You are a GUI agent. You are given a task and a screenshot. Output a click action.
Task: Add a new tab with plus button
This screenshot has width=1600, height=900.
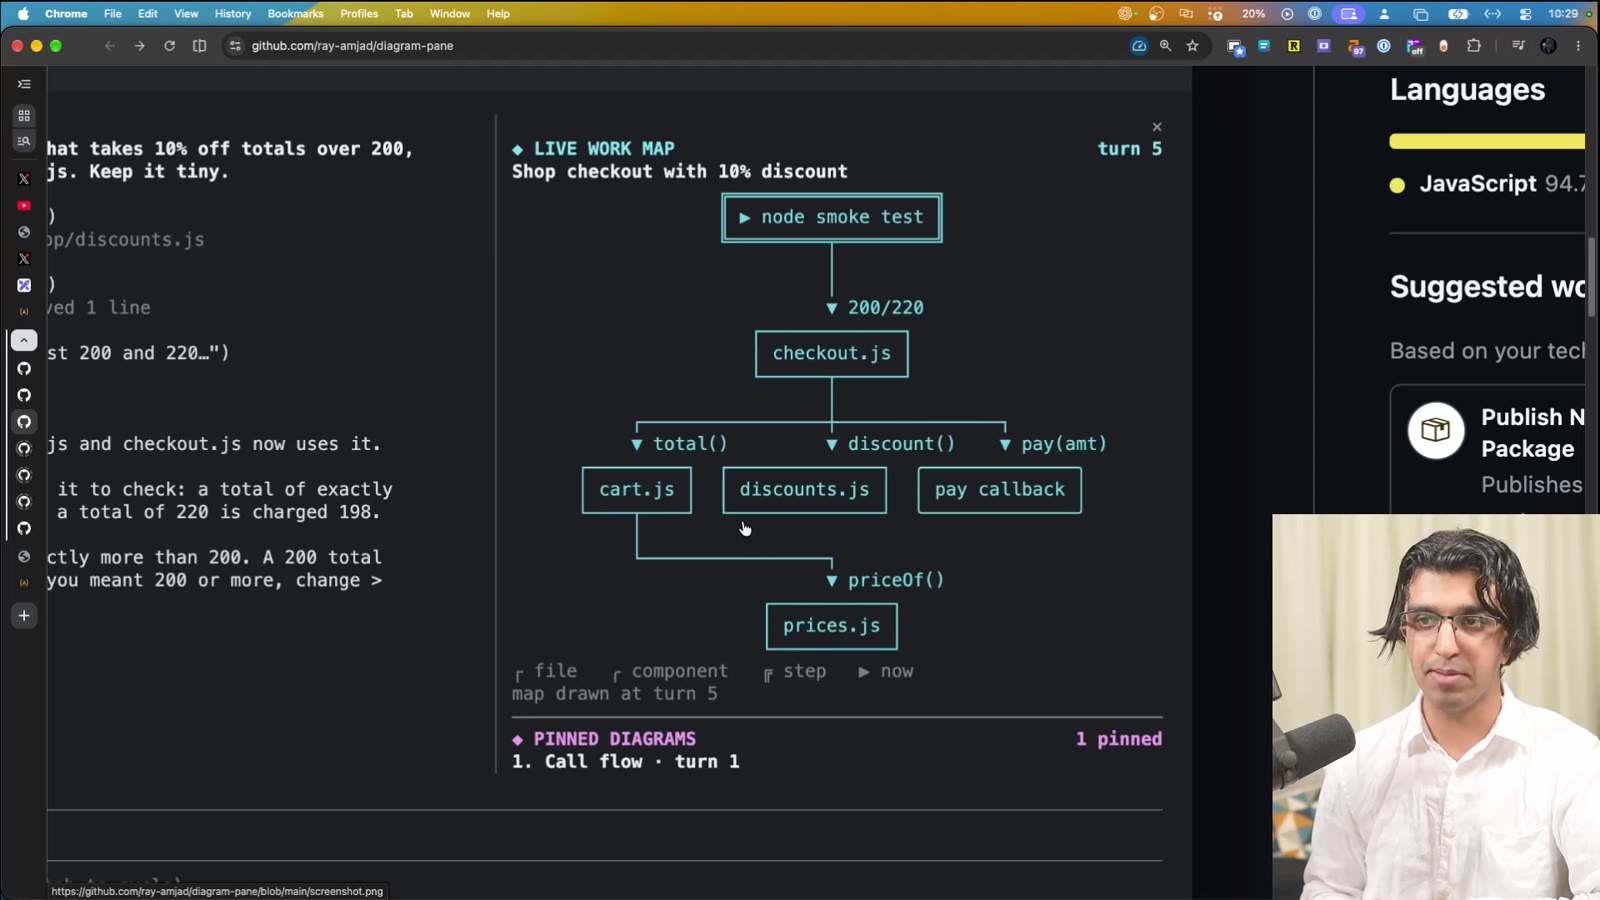(x=24, y=616)
